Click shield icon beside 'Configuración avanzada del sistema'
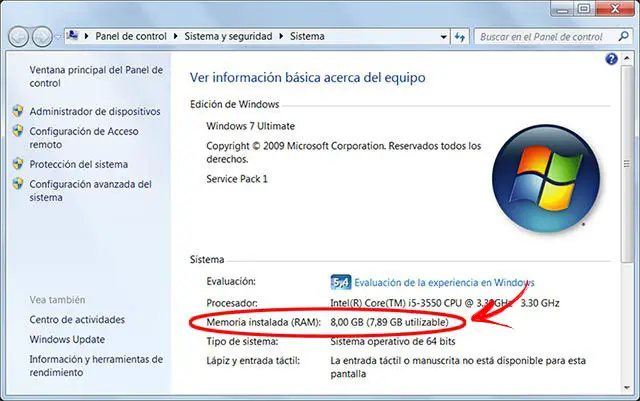The width and height of the screenshot is (640, 401). [18, 184]
